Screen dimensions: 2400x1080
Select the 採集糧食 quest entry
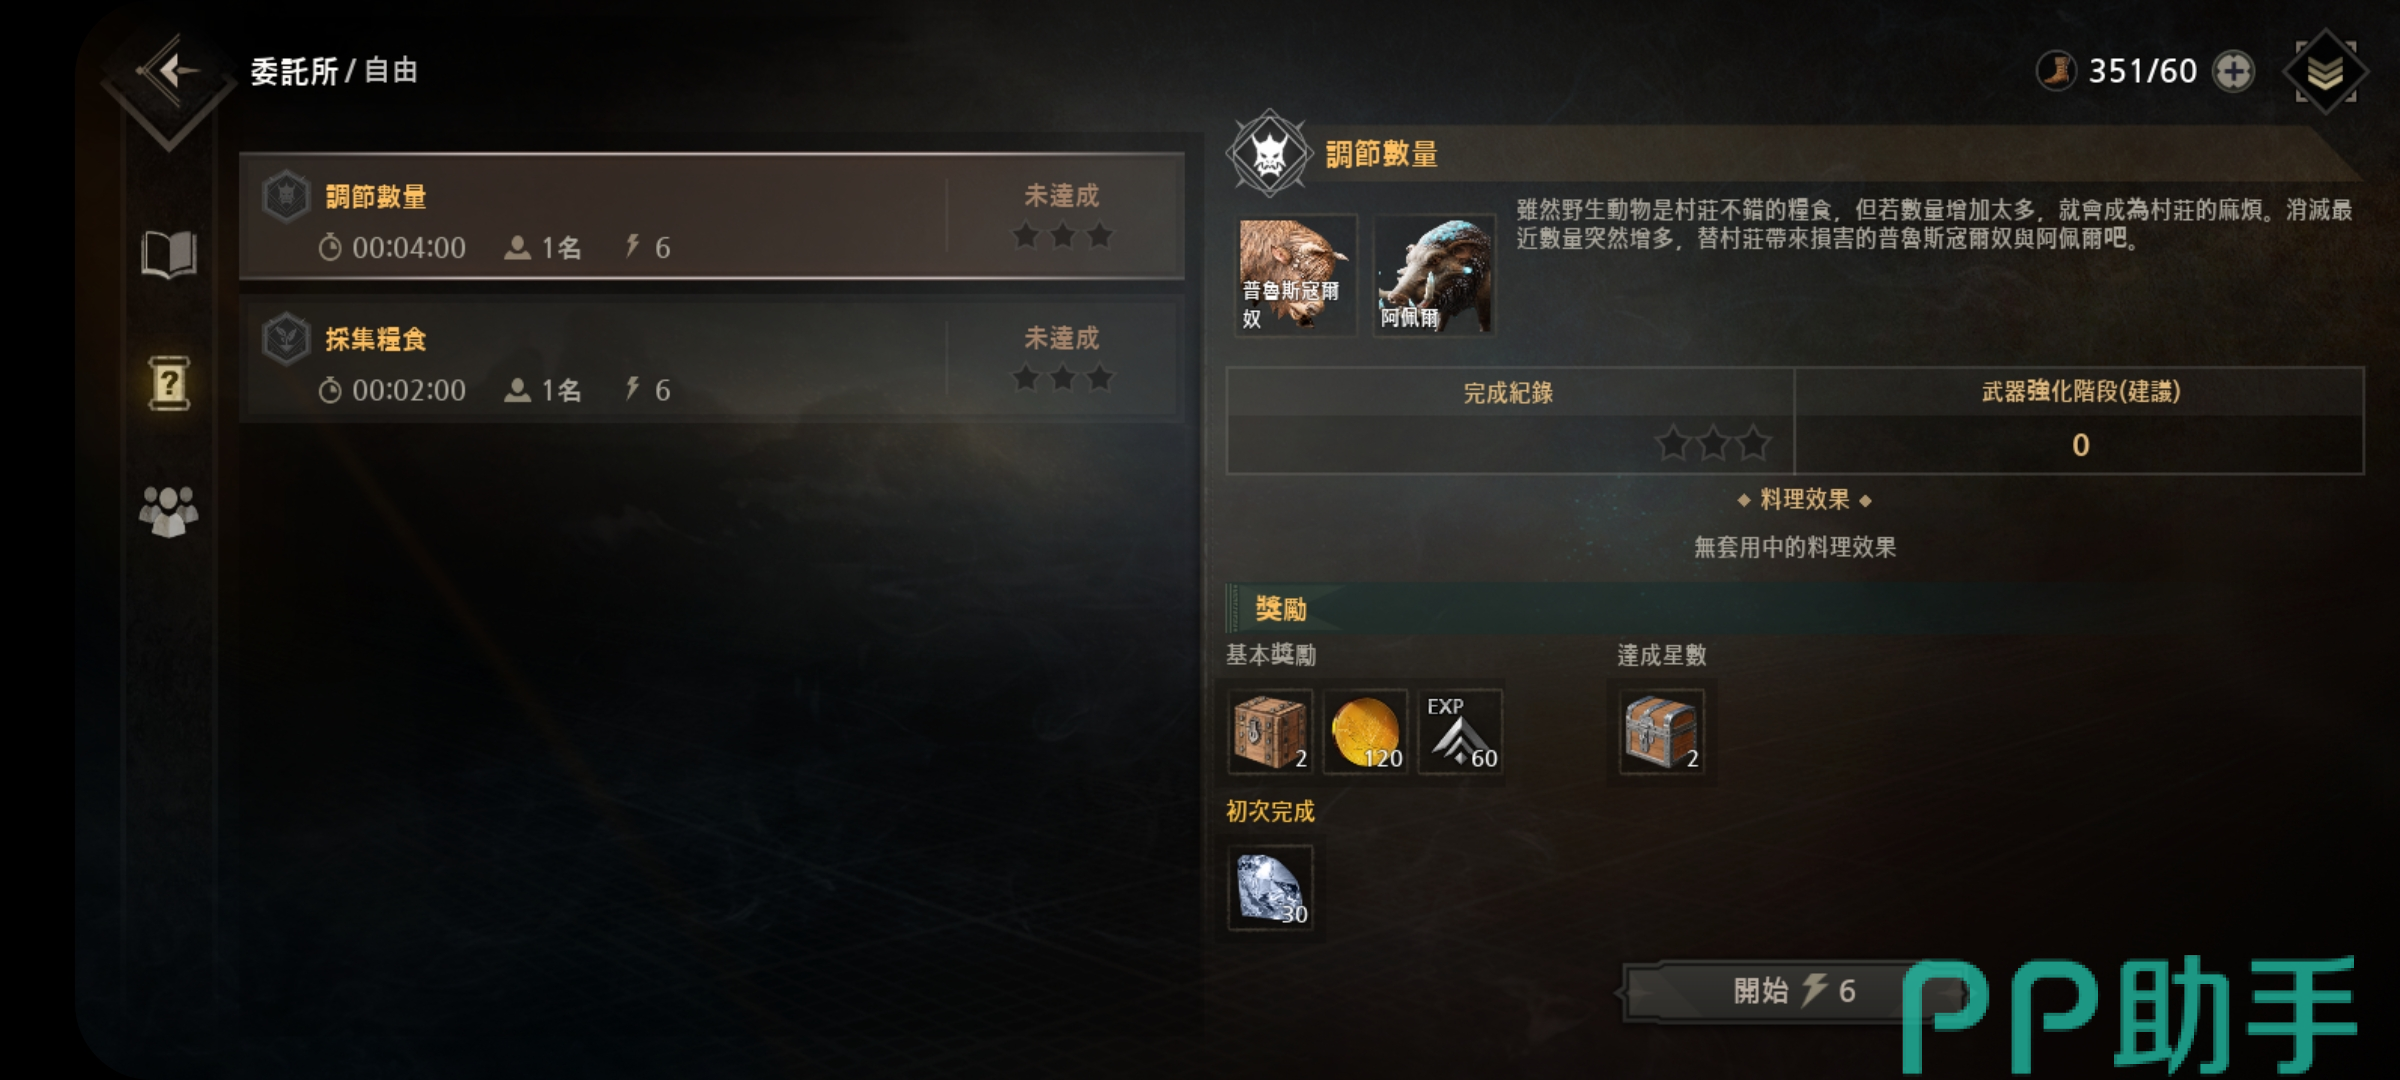click(712, 358)
